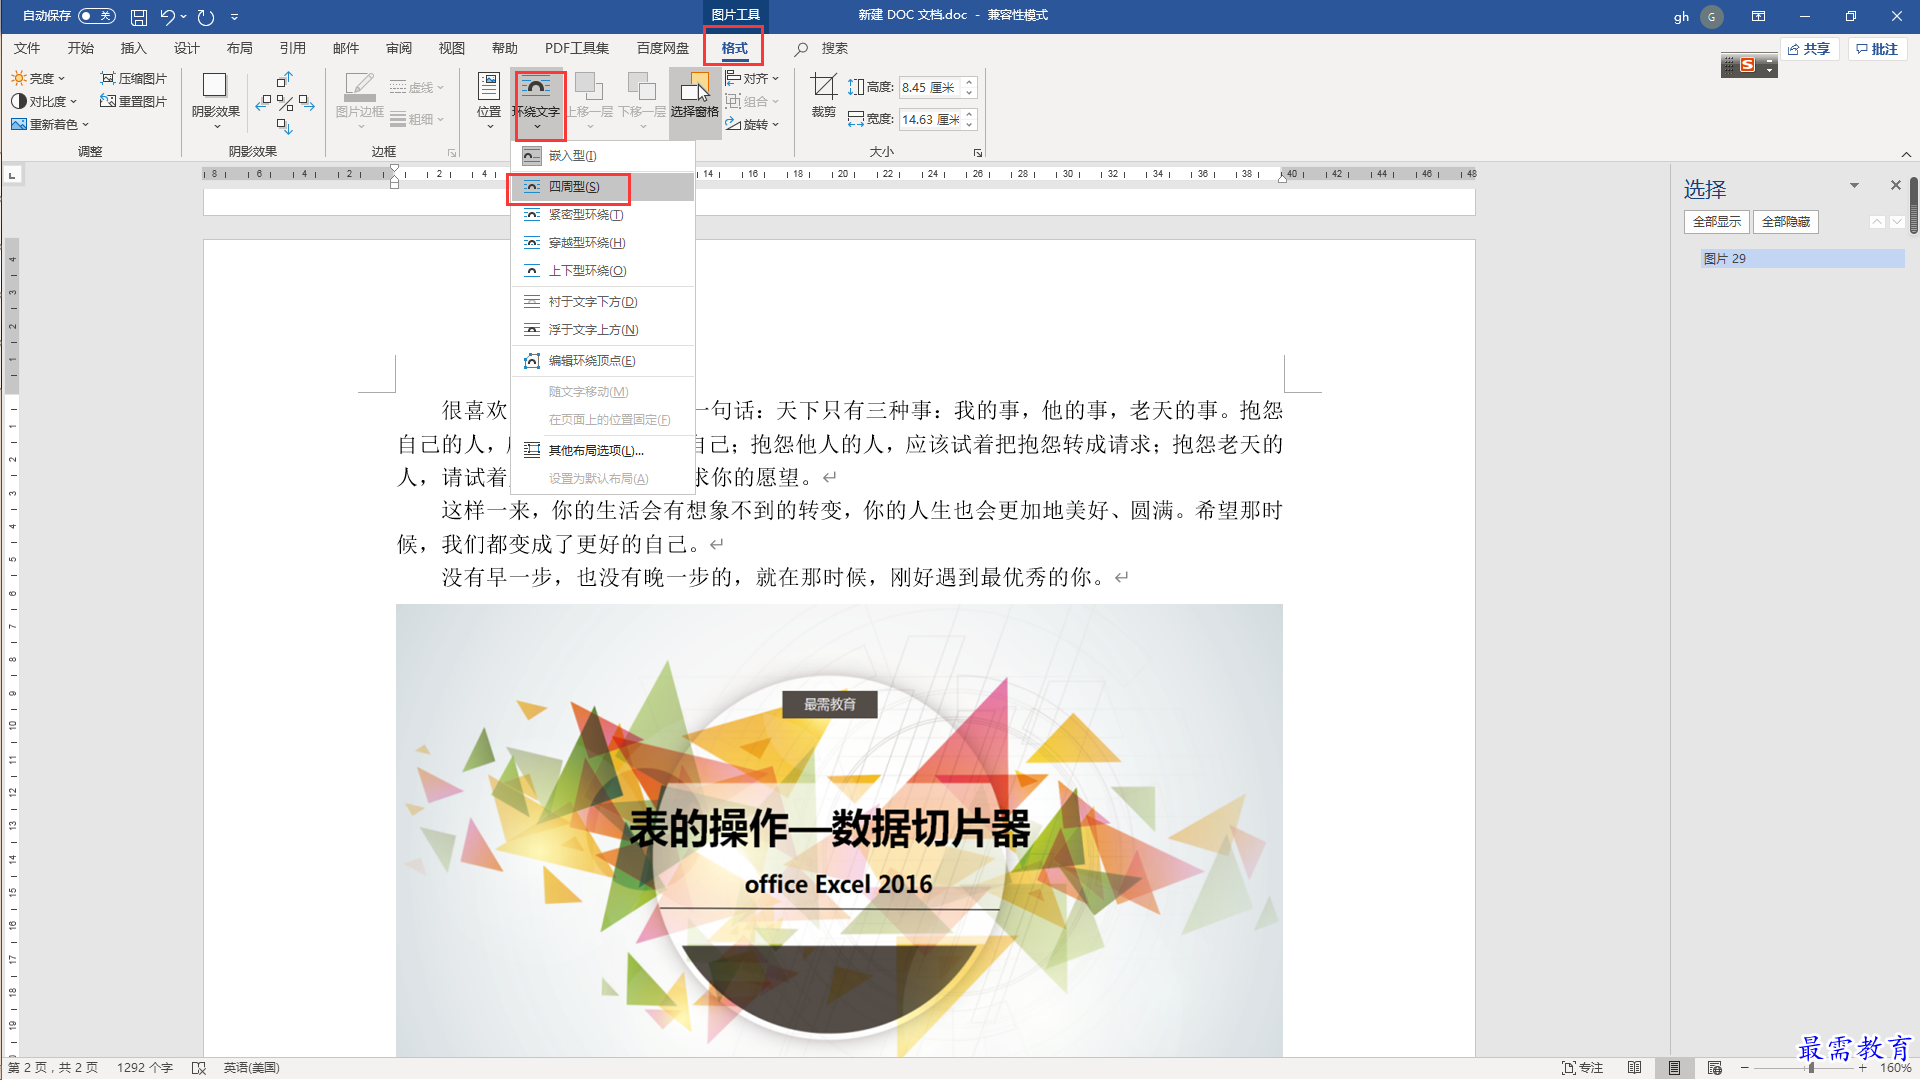This screenshot has width=1920, height=1080.
Task: Select the 裁剪 crop tool
Action: pos(823,95)
